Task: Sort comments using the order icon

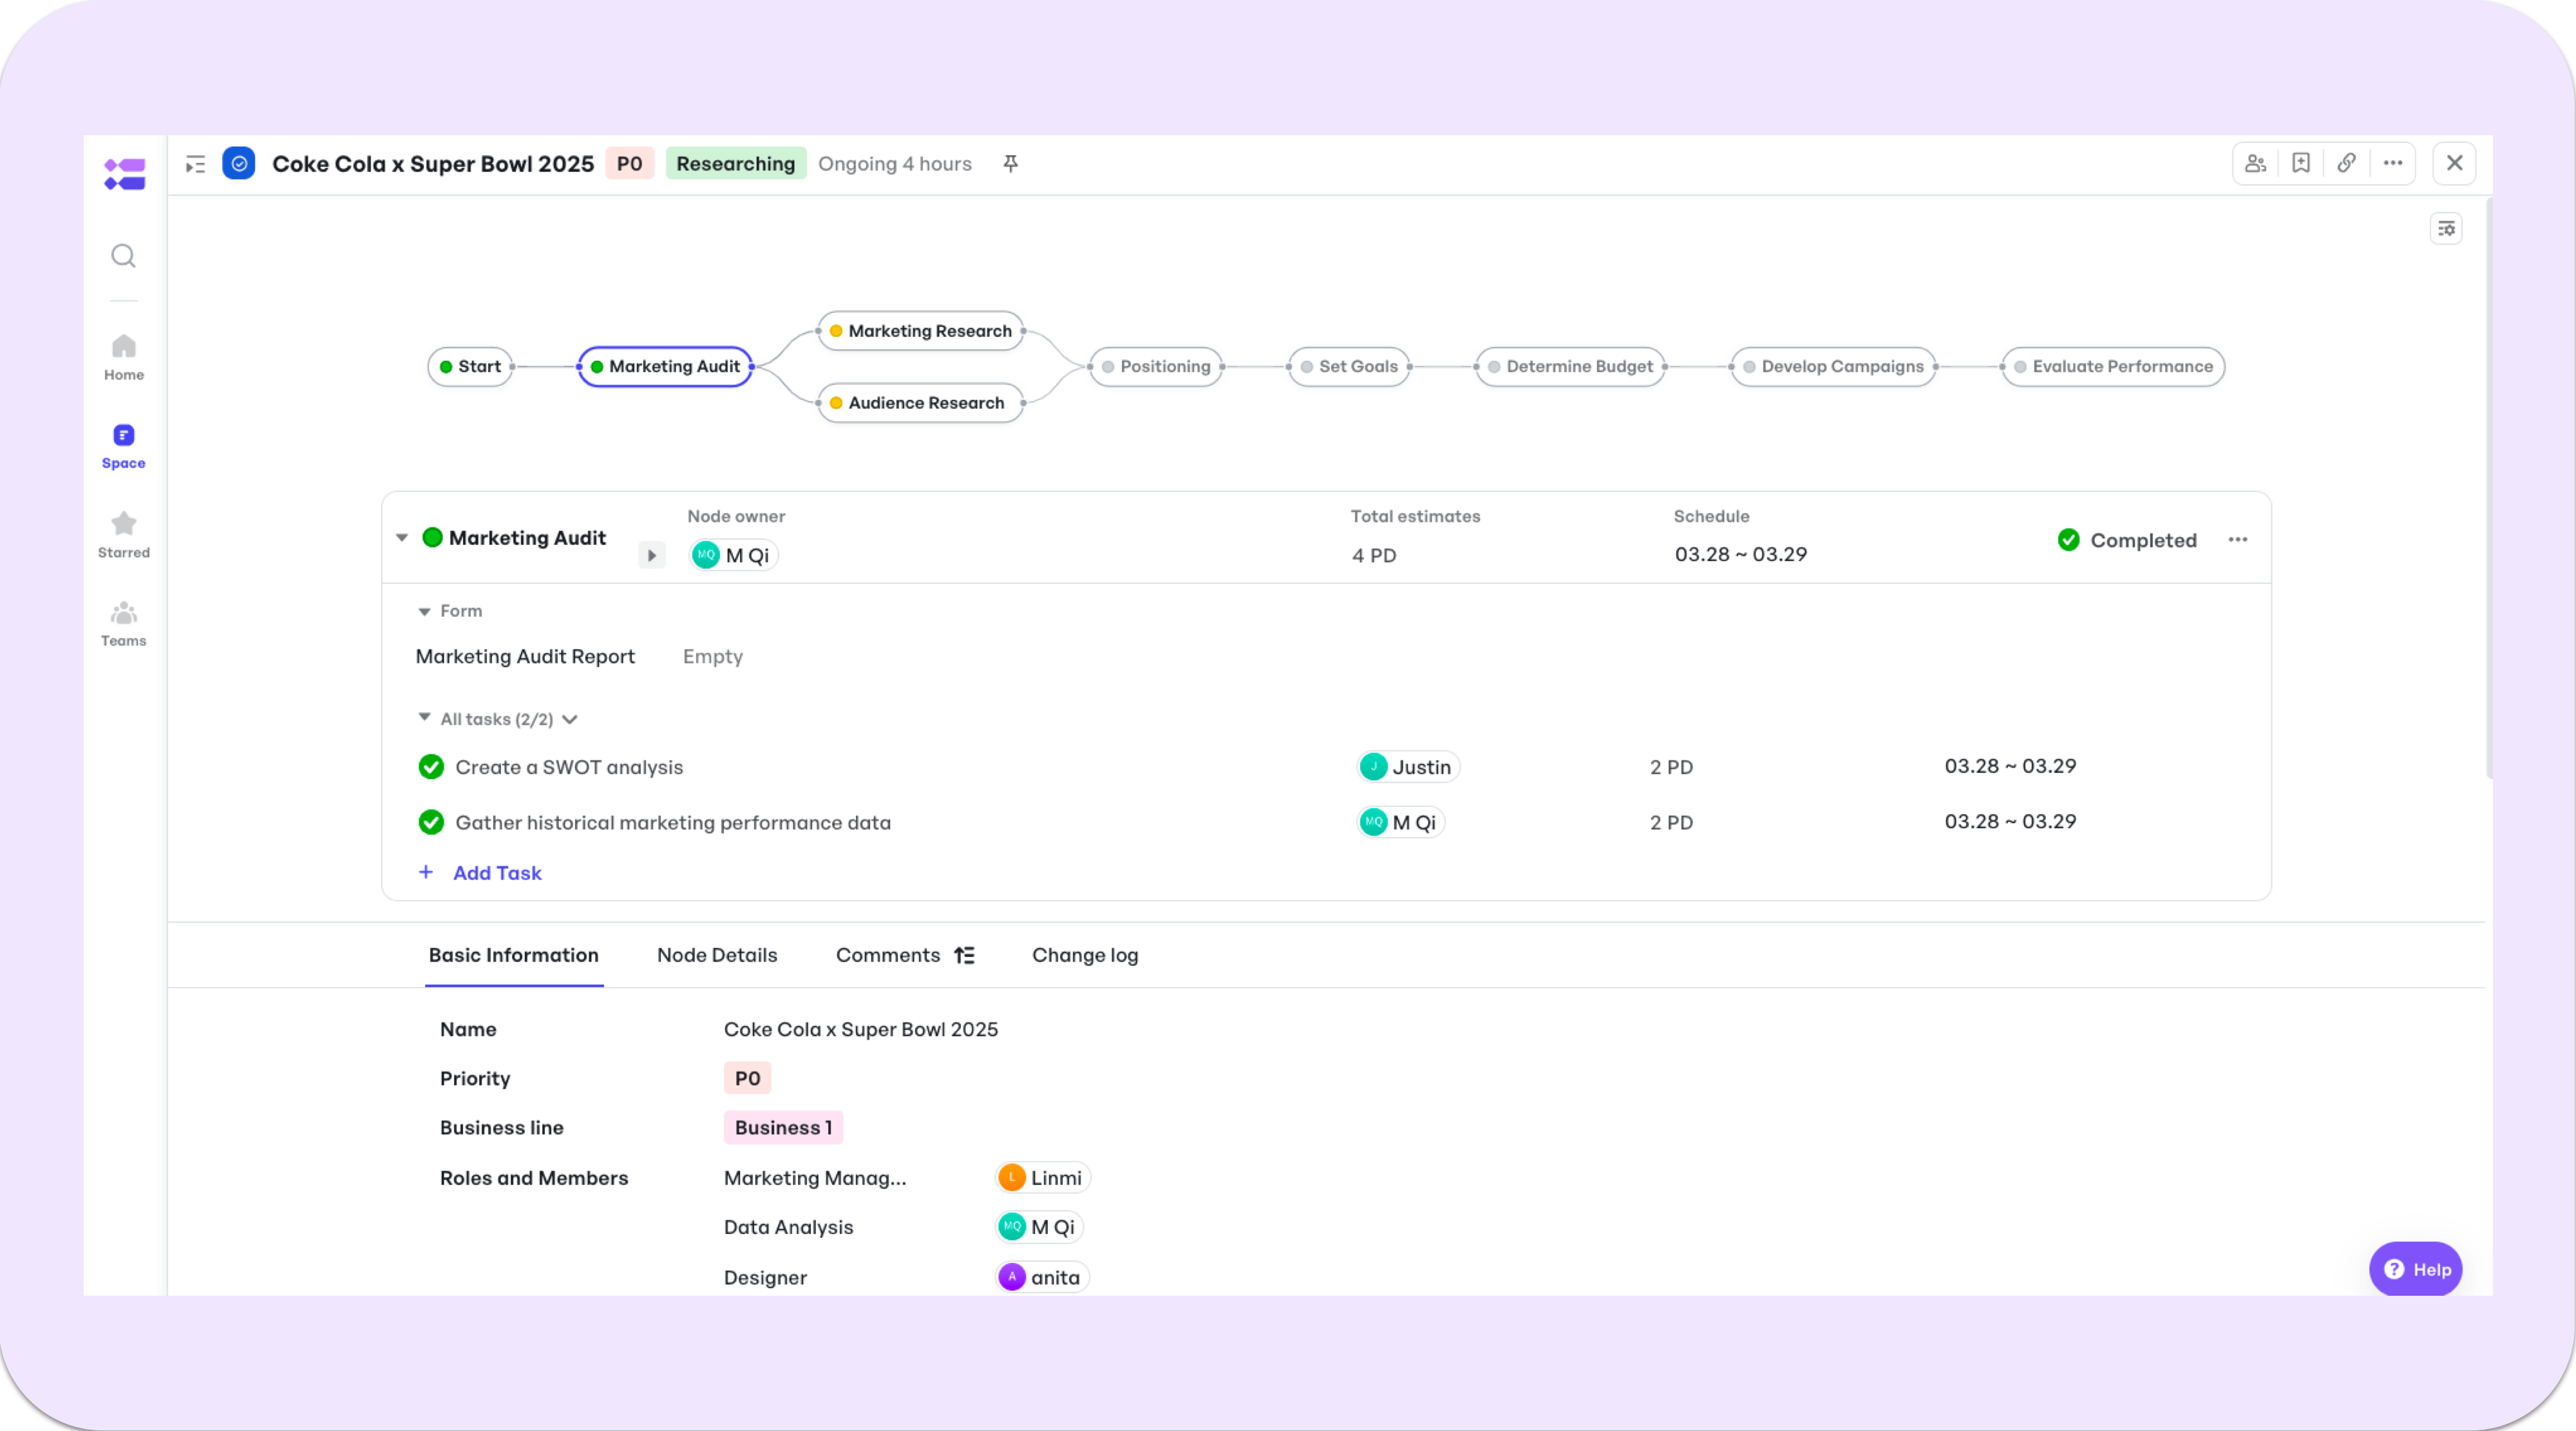Action: coord(964,956)
